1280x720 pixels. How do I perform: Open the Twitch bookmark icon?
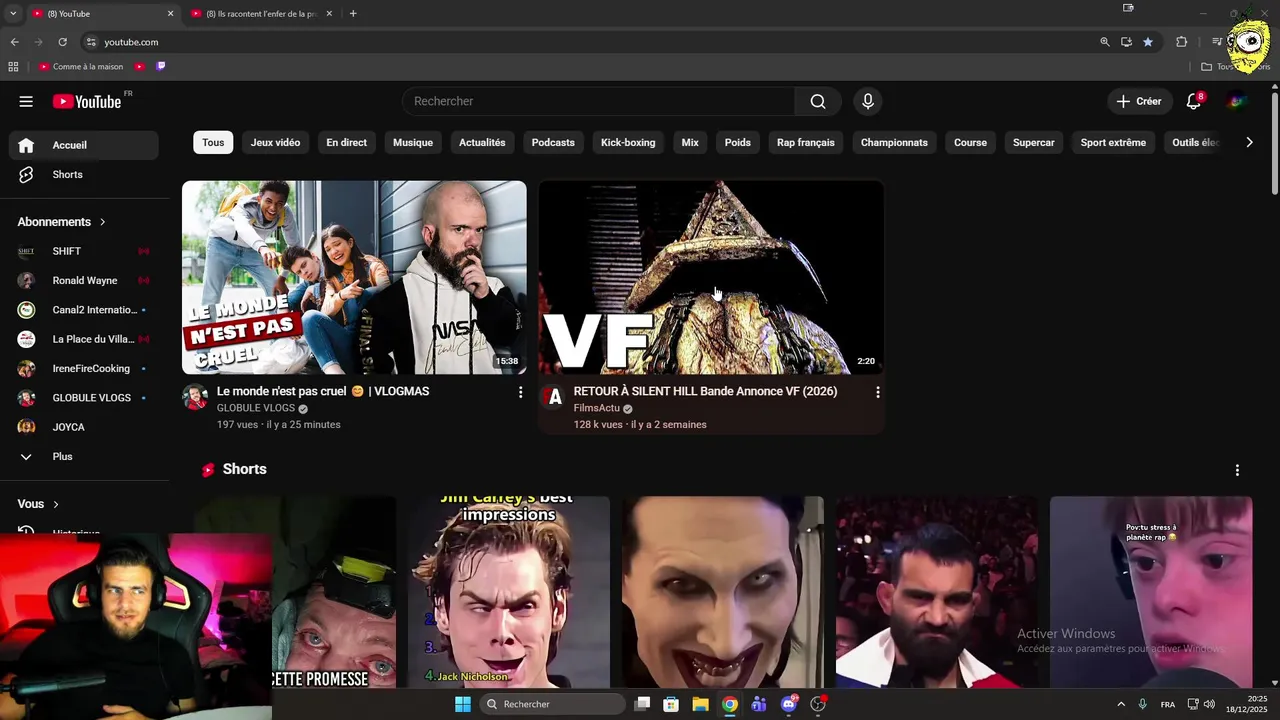click(x=161, y=67)
